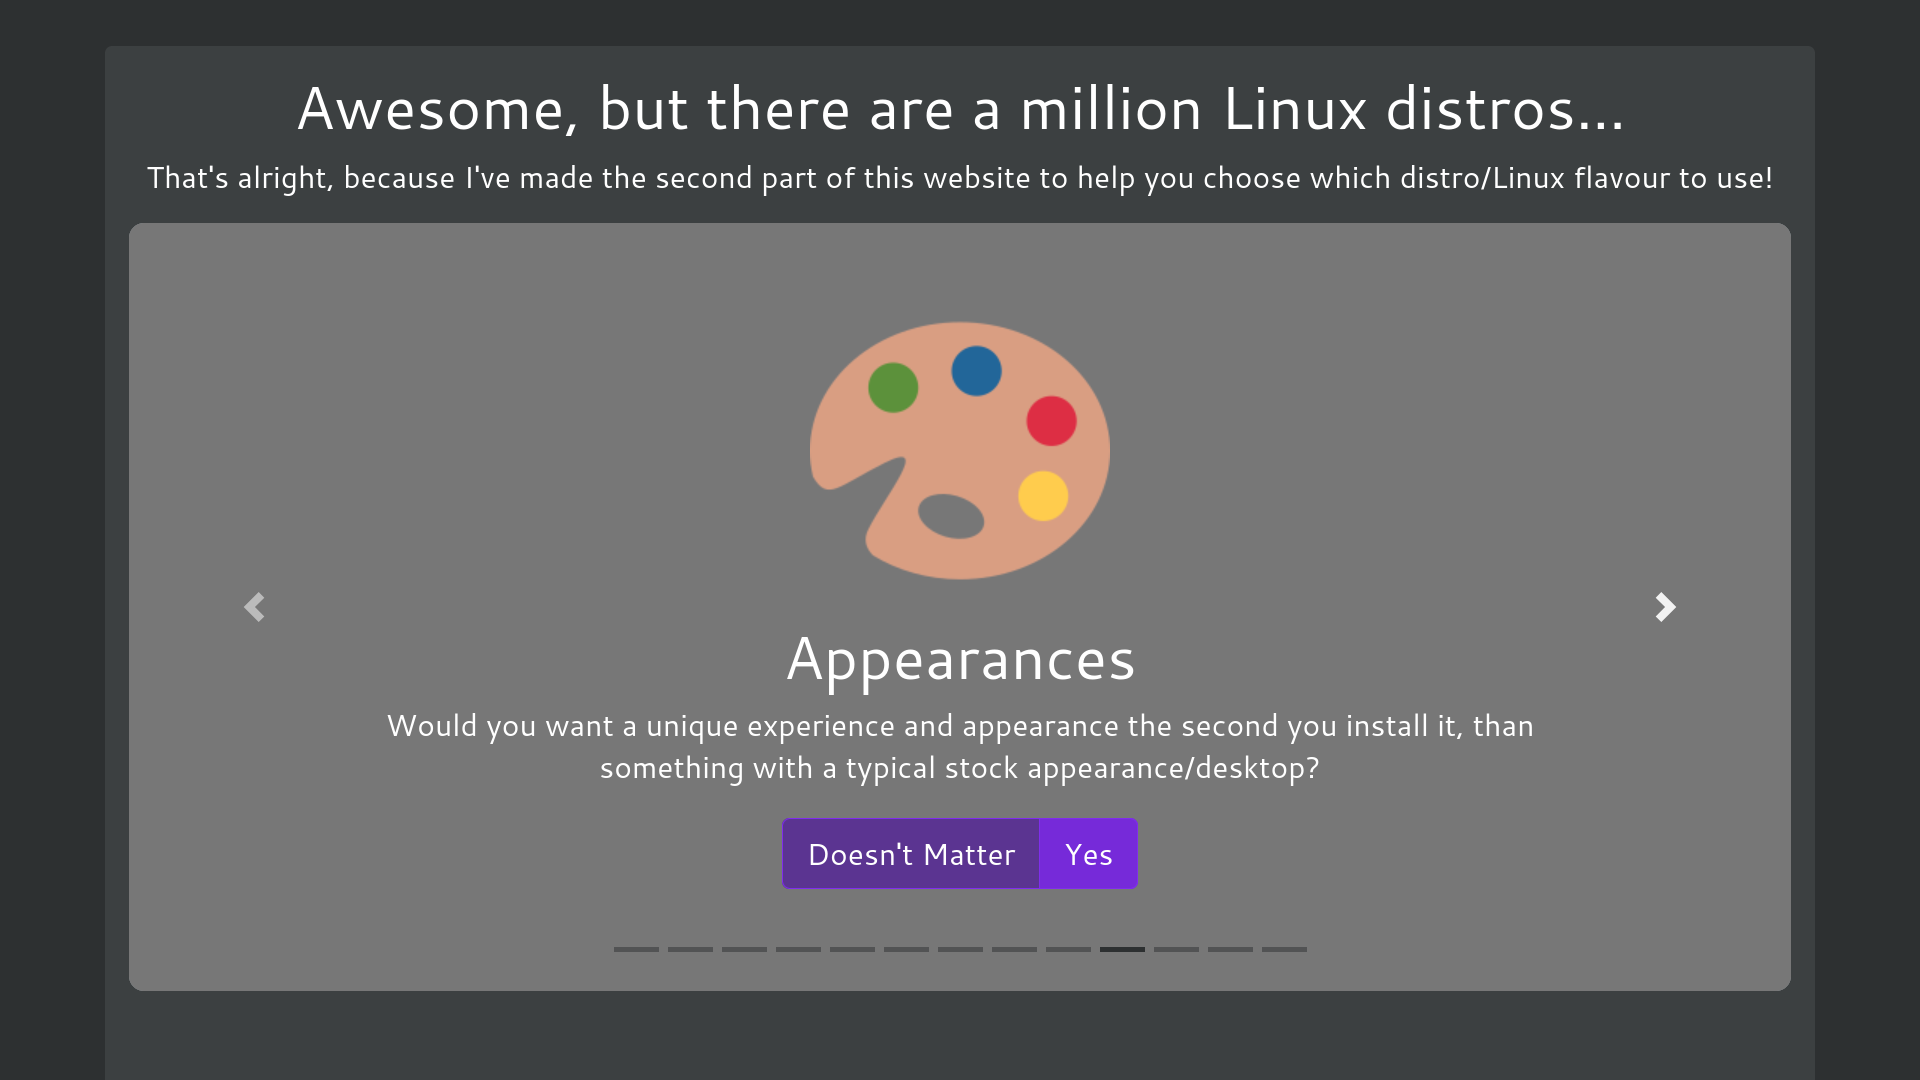Screen dimensions: 1920x1080
Task: Go to the previous carousel slide arrow
Action: click(254, 607)
